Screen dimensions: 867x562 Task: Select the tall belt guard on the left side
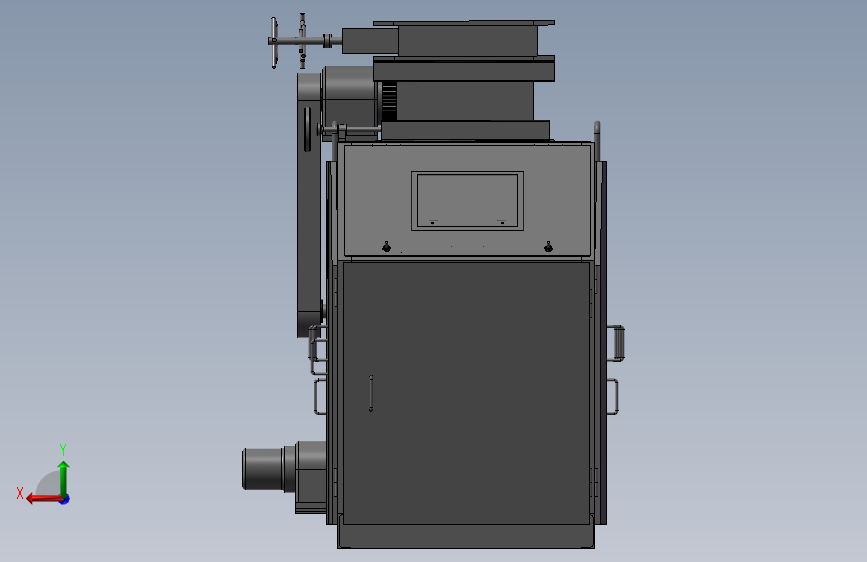point(309,205)
